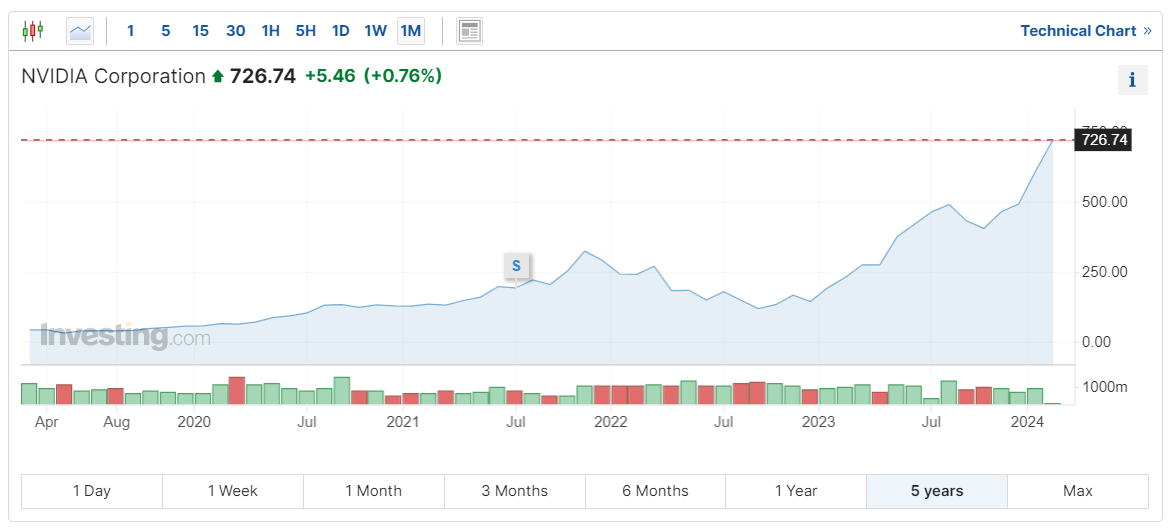Select the area chart type icon
Screen dimensions: 1175x531
click(80, 31)
